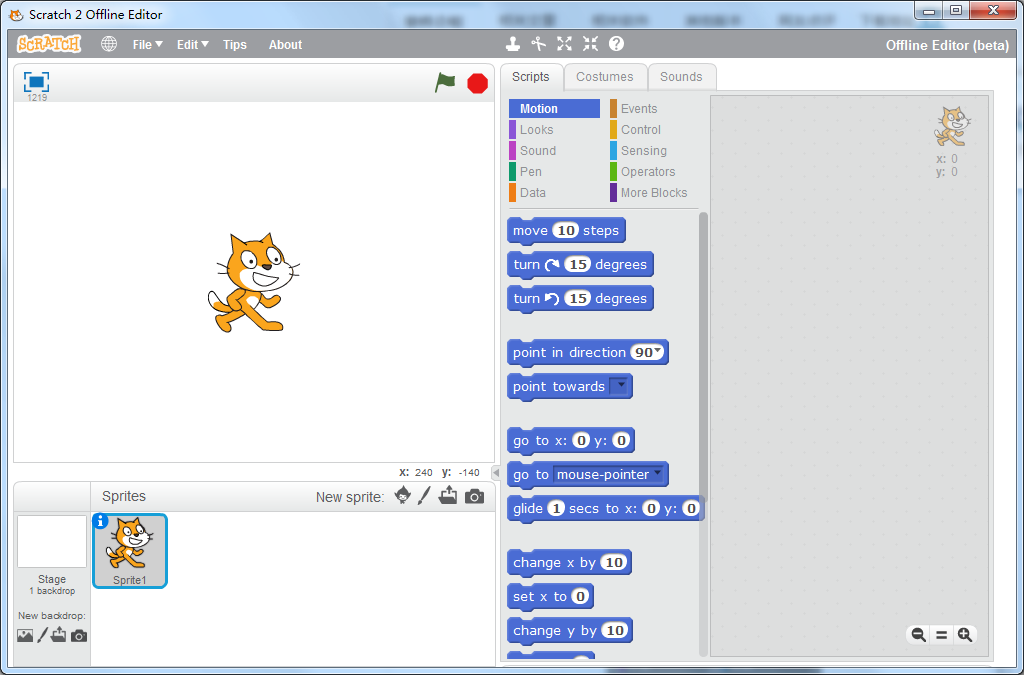Select the Data block category
Image resolution: width=1024 pixels, height=675 pixels.
(x=554, y=192)
